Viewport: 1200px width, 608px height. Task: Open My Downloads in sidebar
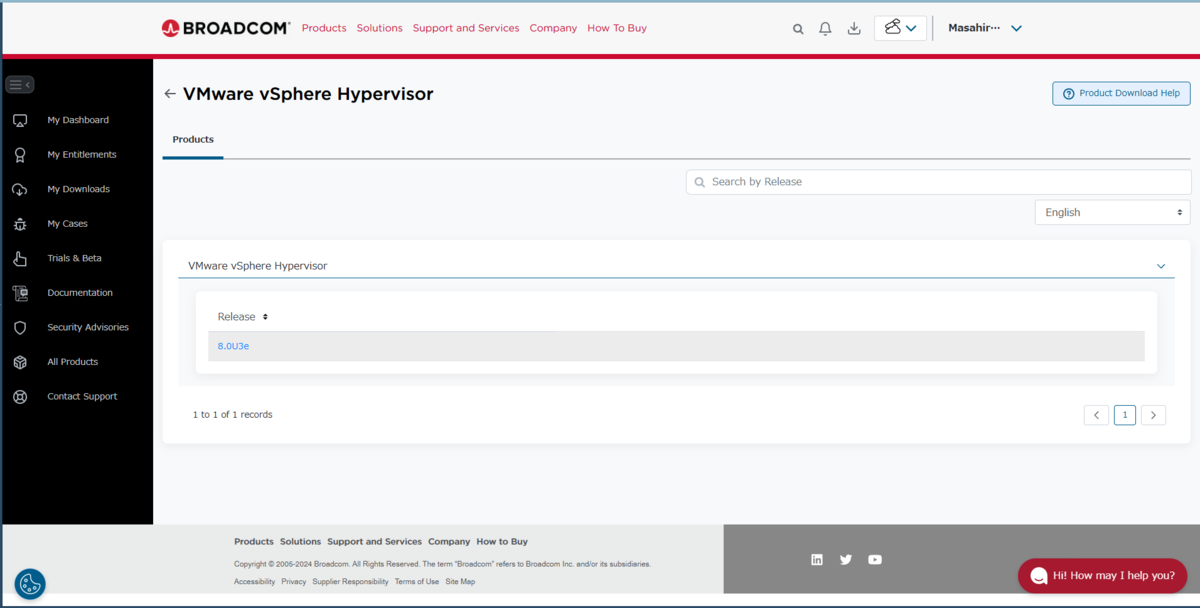[78, 189]
